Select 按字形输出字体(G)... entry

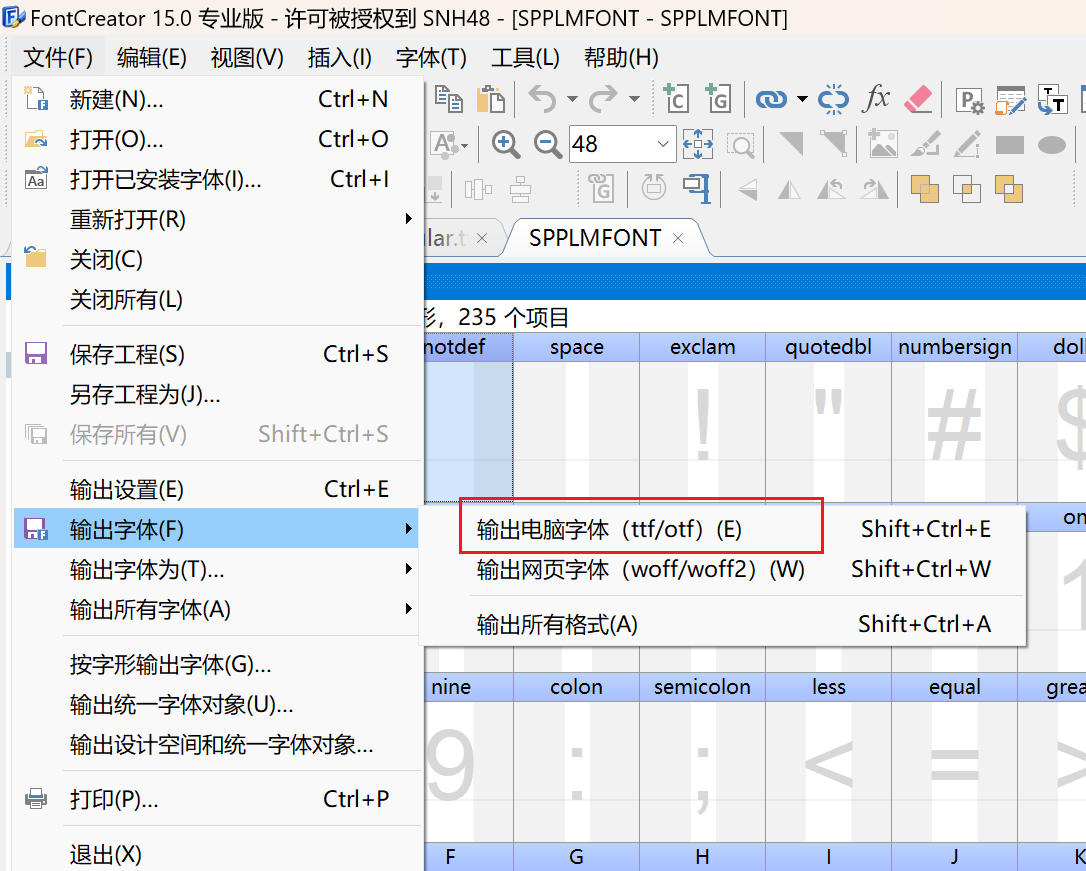pos(216,665)
